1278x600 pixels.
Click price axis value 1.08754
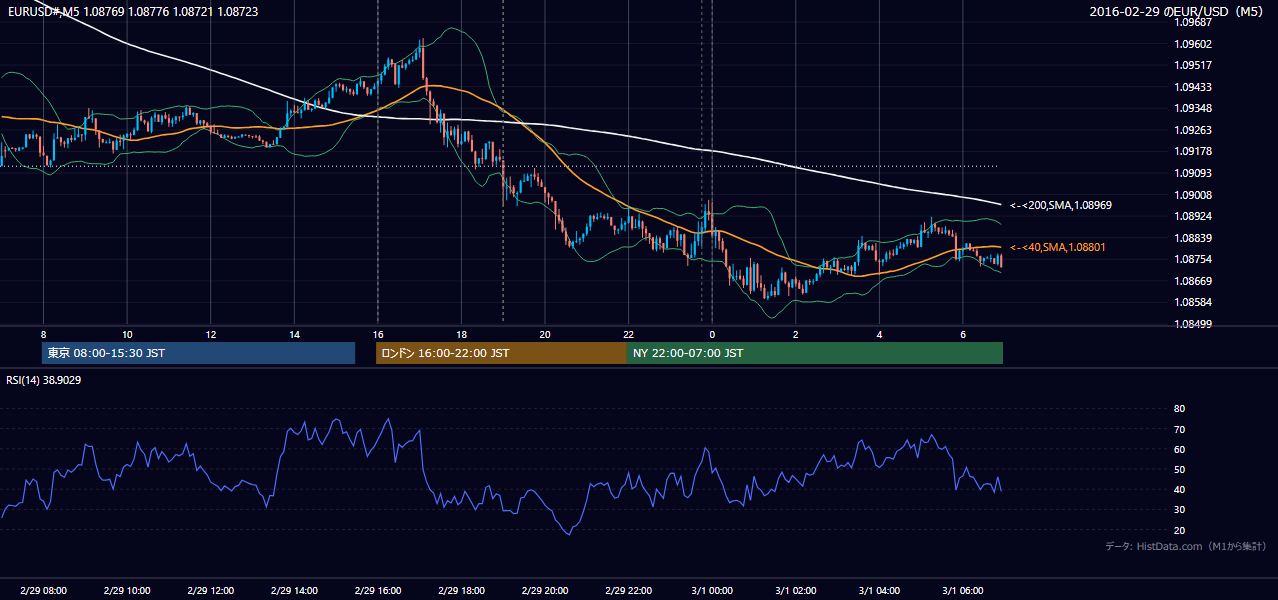coord(1192,259)
